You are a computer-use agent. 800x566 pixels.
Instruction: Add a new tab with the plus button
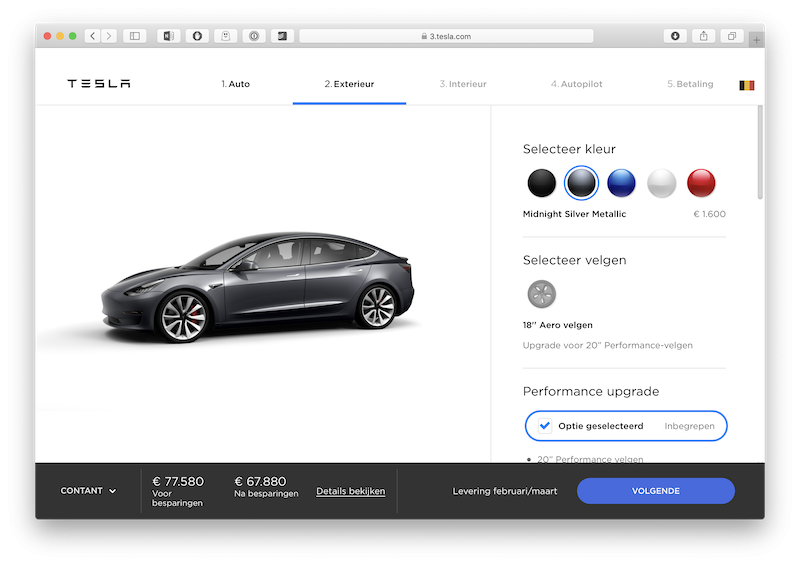[756, 39]
